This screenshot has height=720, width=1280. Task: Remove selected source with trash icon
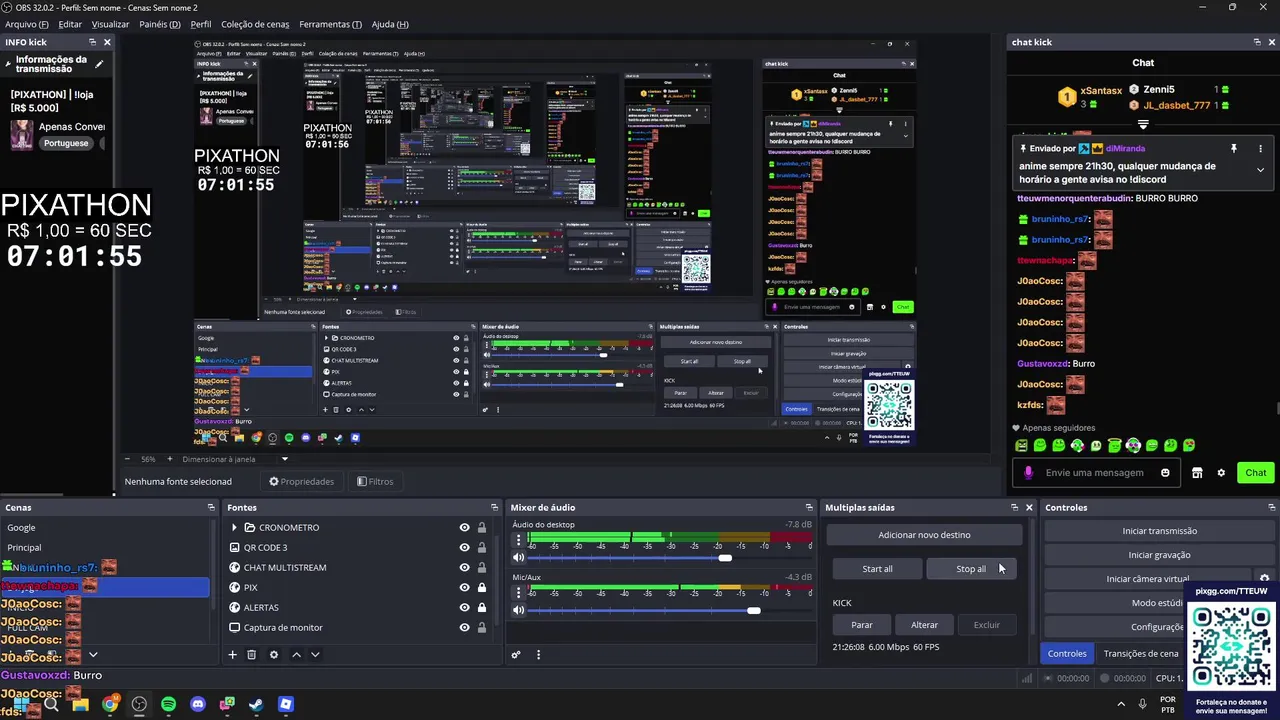251,655
